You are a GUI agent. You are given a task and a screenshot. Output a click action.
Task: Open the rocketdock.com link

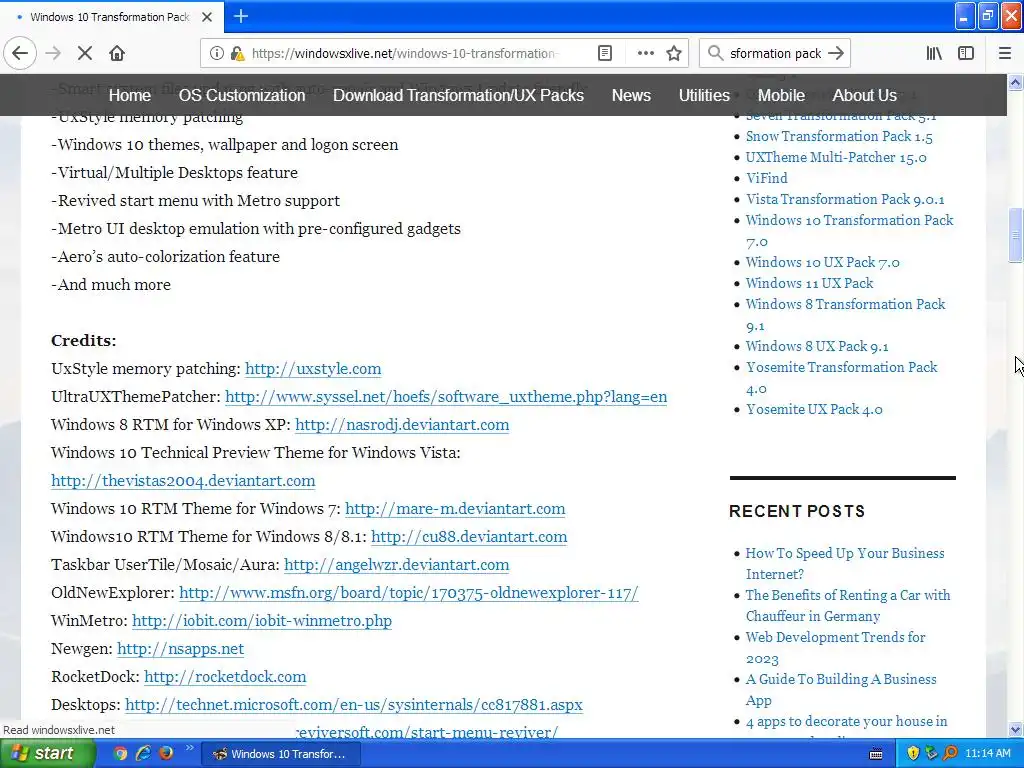(225, 677)
